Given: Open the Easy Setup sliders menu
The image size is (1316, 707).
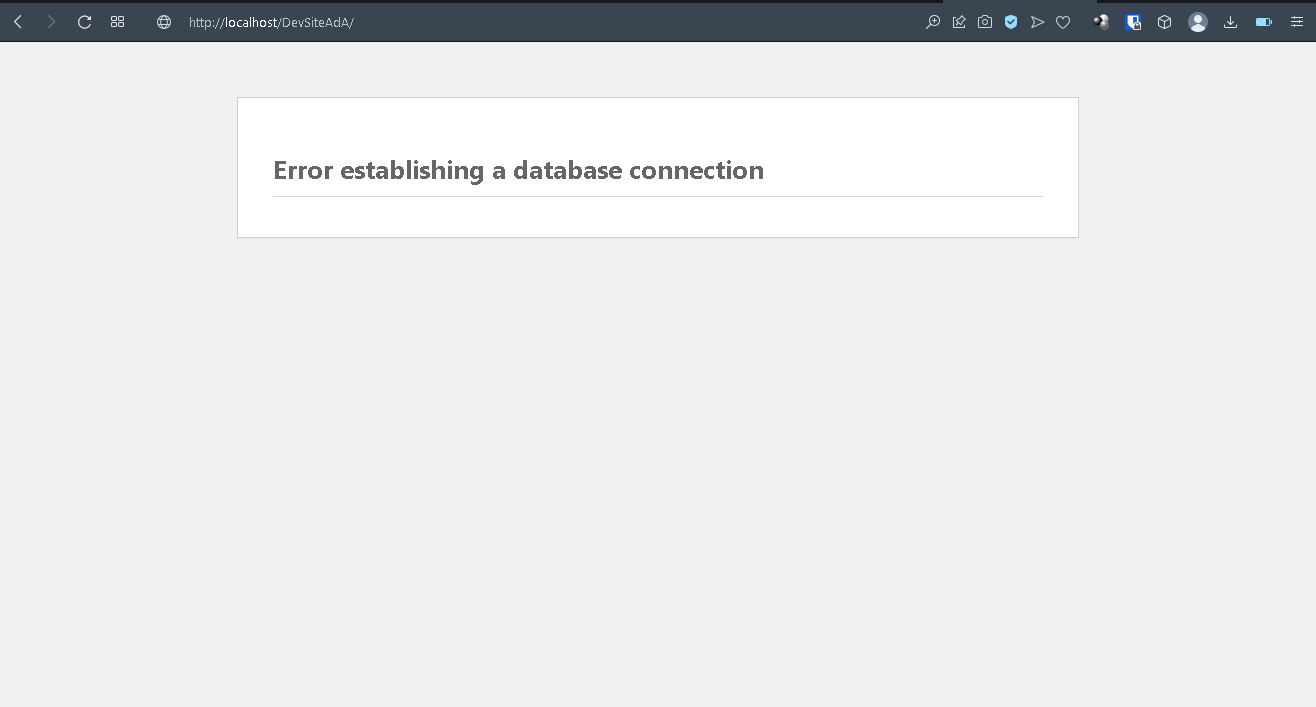Looking at the screenshot, I should (x=1297, y=22).
